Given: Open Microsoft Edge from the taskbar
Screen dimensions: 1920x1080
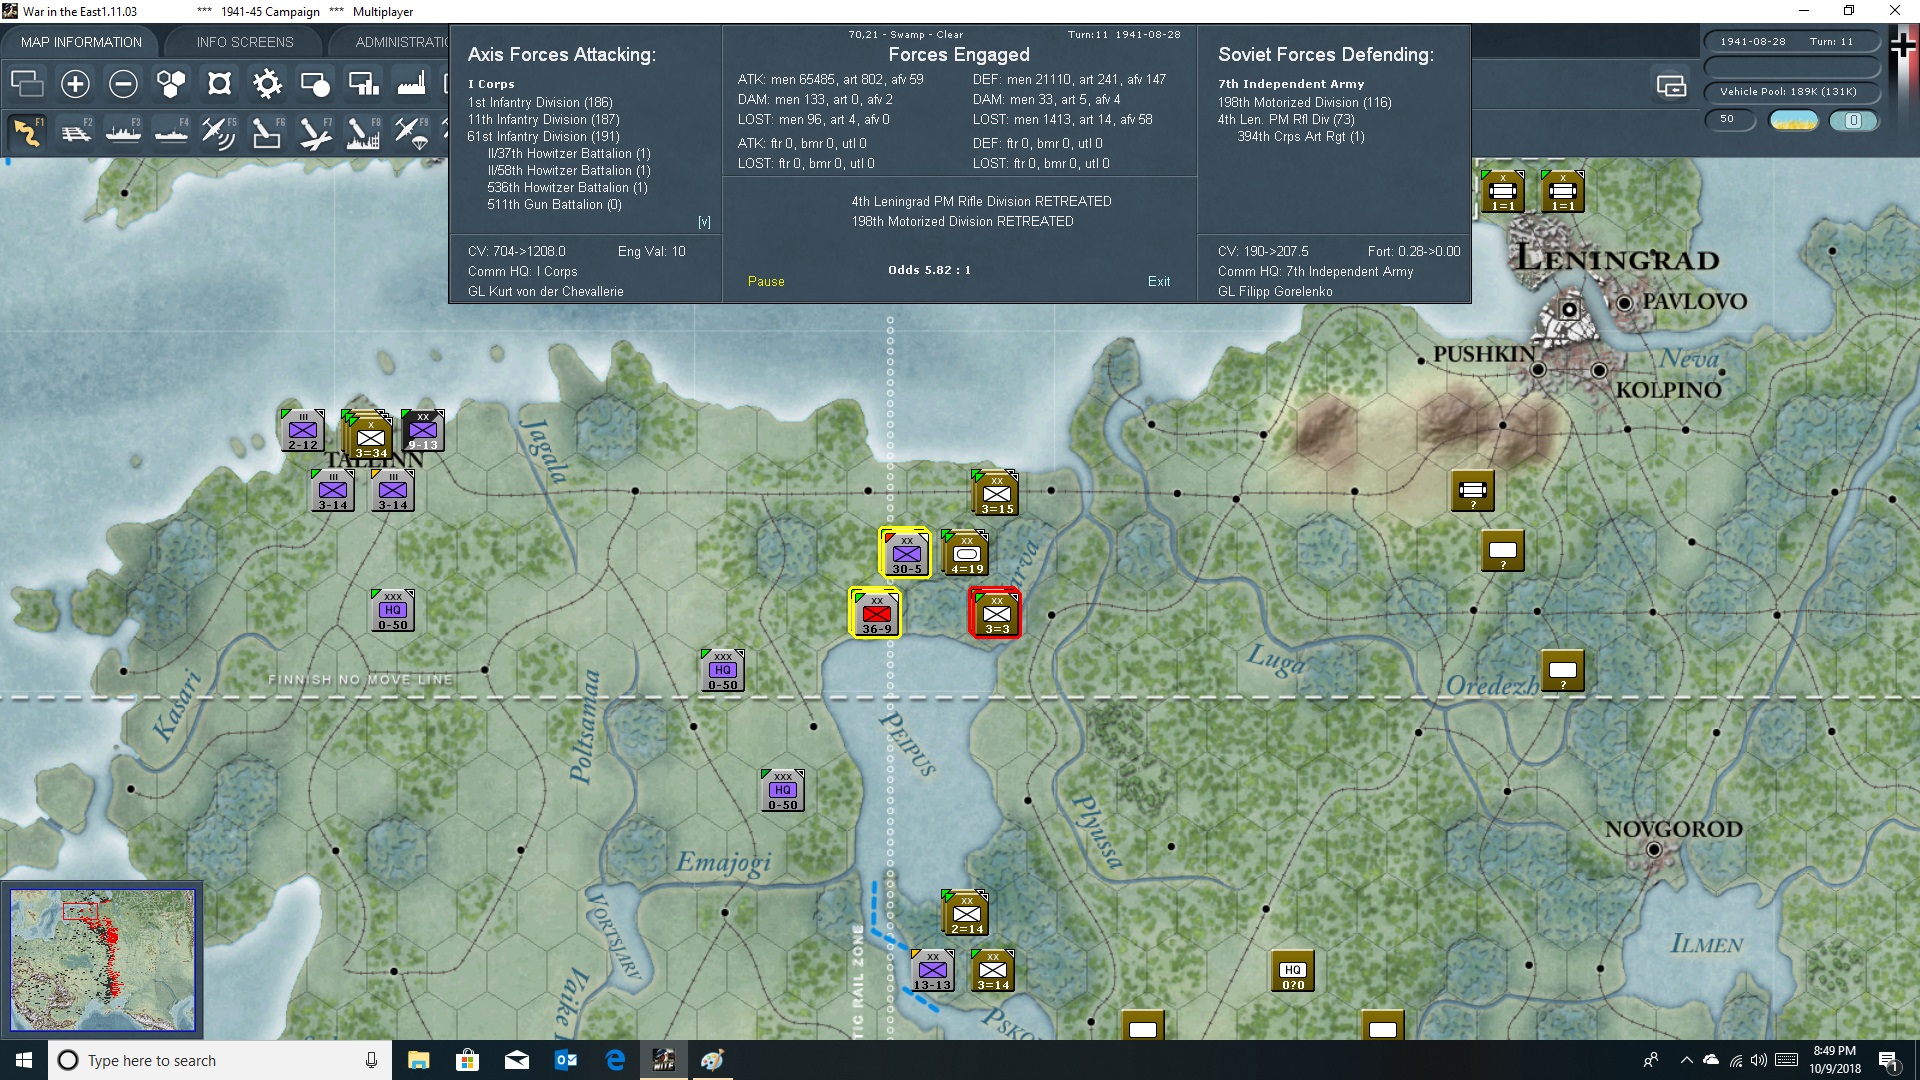Looking at the screenshot, I should click(615, 1060).
